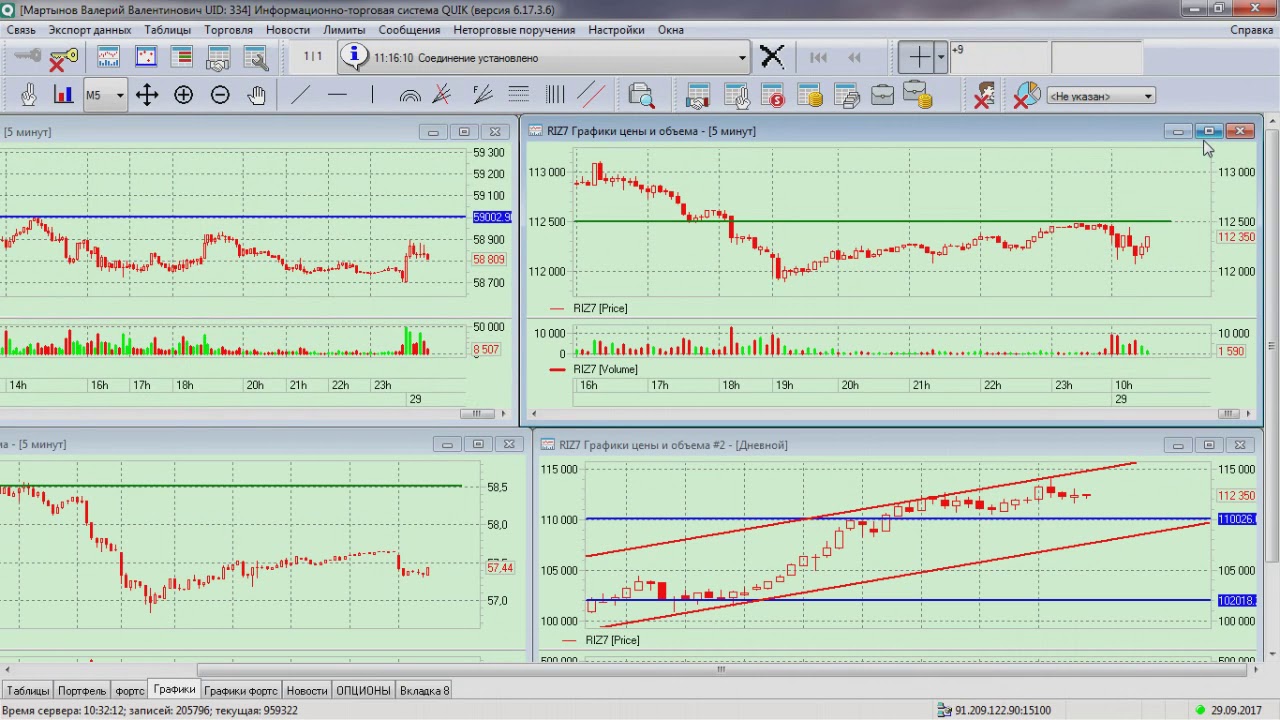Click the scatter chart table icon

(146, 58)
